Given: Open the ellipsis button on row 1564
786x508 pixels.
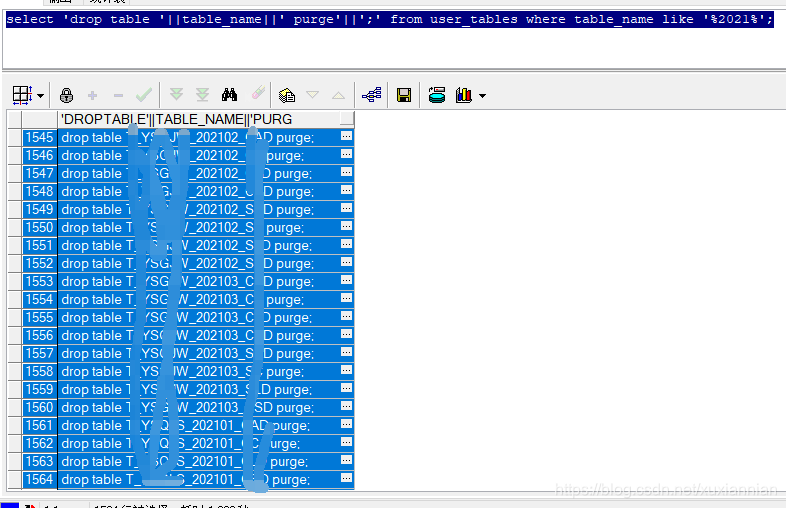Looking at the screenshot, I should click(x=346, y=478).
